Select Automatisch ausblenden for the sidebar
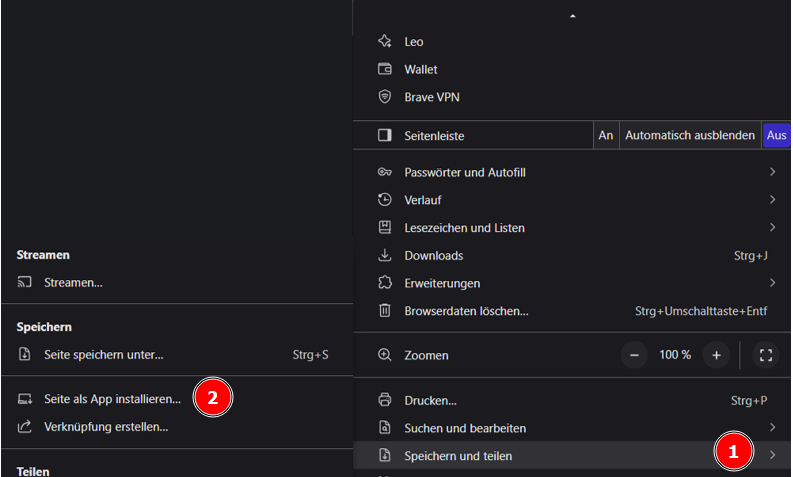 point(690,135)
